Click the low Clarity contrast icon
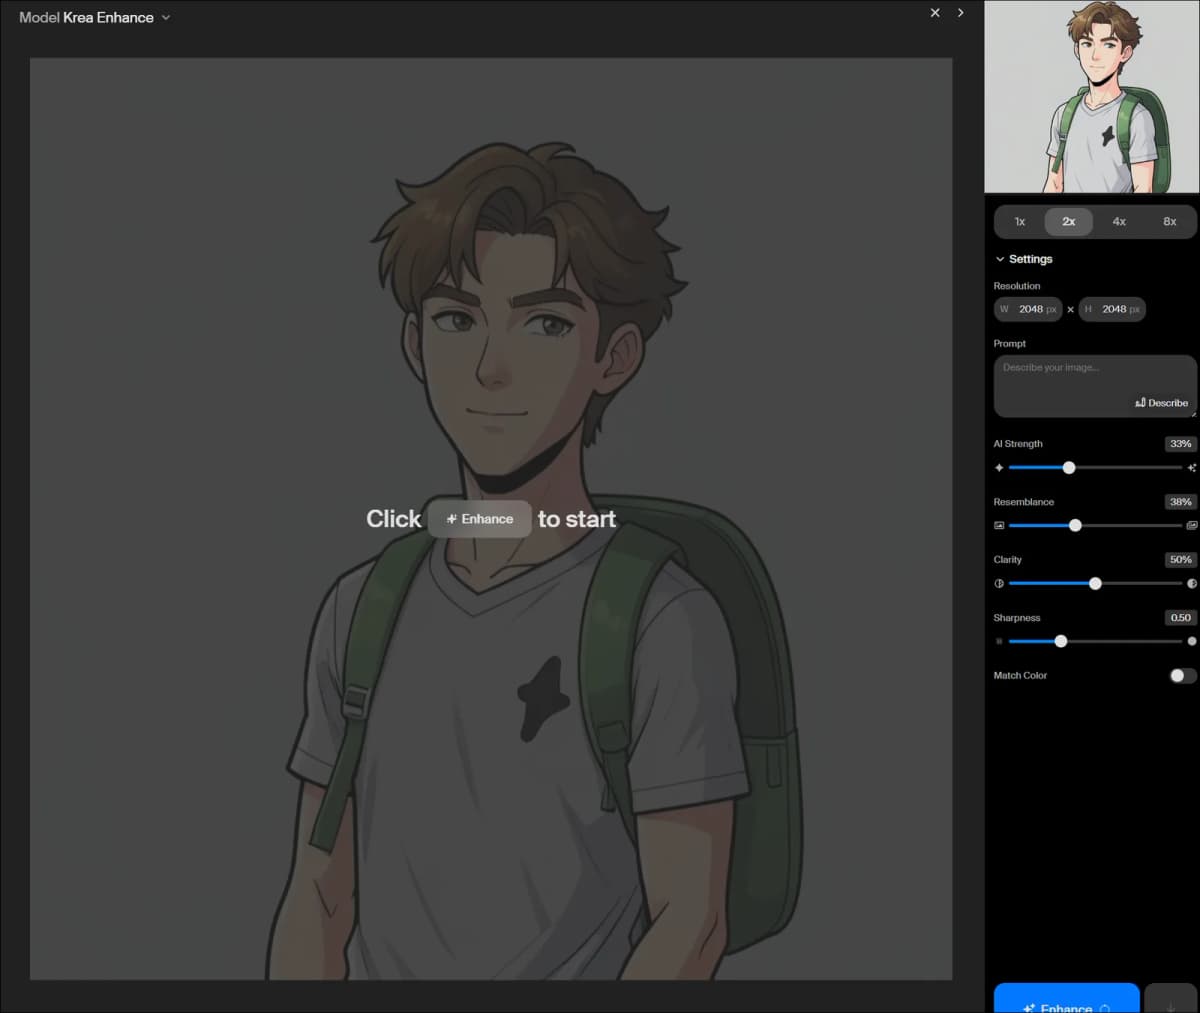 click(999, 584)
